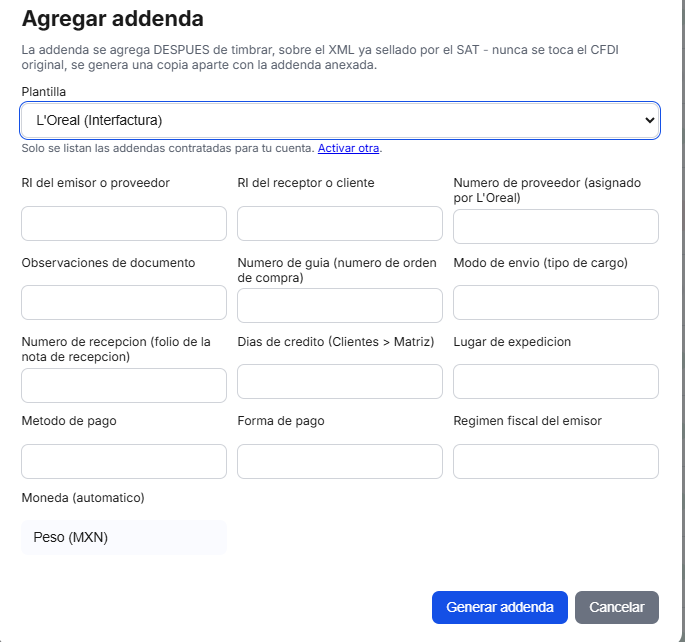This screenshot has width=685, height=642.
Task: Click the 'La addenda se agrega DESPUES' description text
Action: [x=320, y=57]
